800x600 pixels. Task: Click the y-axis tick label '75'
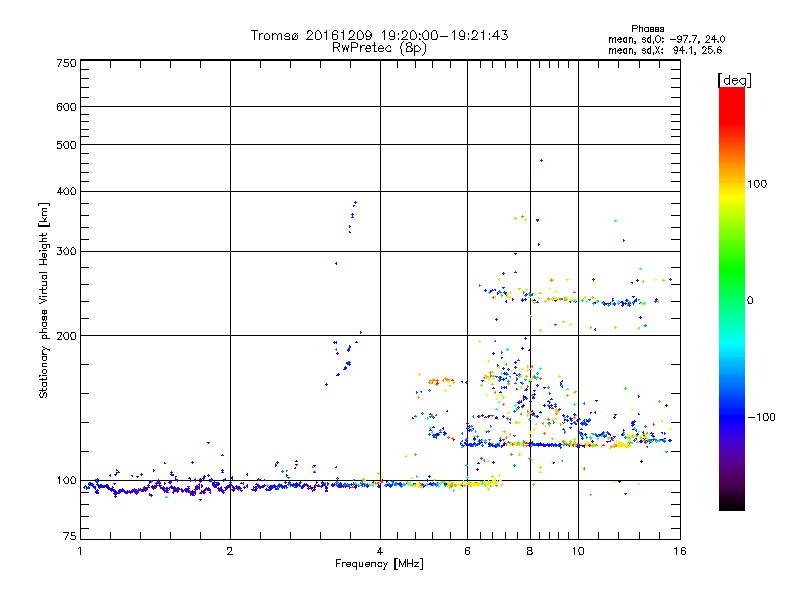tap(70, 536)
